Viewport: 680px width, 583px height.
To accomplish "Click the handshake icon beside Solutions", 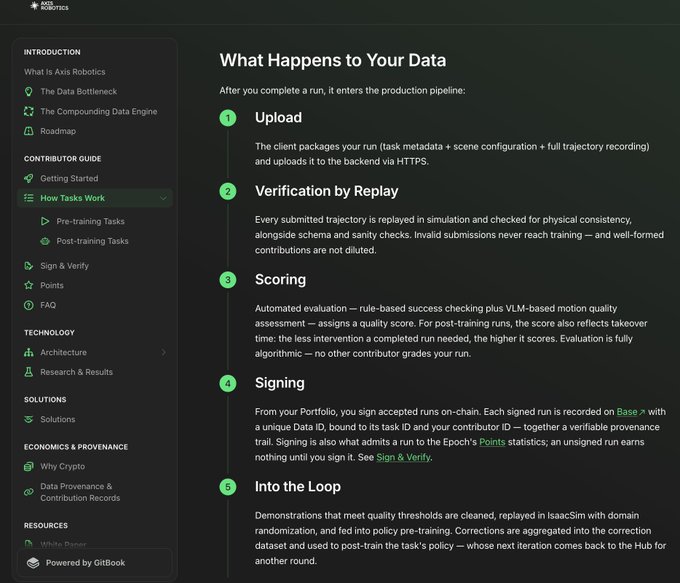I will pos(29,419).
